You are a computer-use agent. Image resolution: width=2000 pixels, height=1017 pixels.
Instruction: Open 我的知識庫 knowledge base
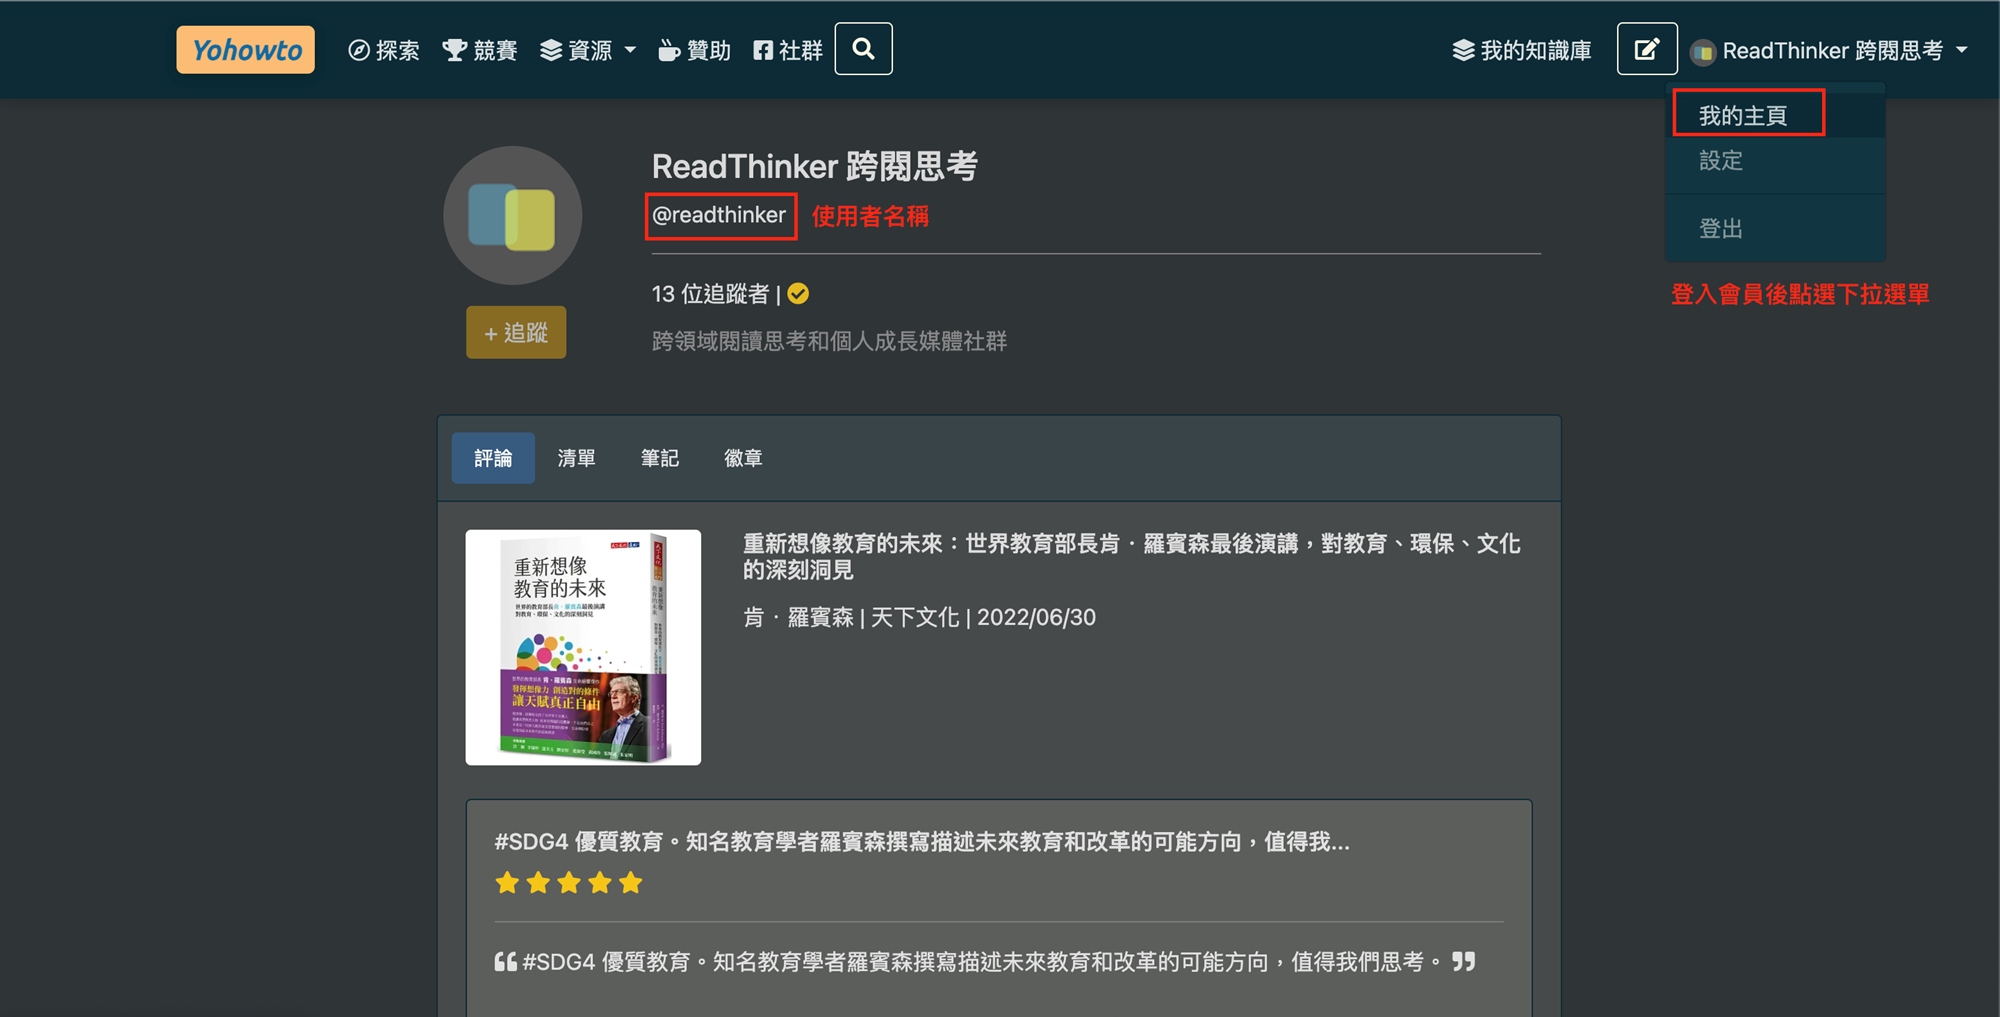coord(1521,50)
